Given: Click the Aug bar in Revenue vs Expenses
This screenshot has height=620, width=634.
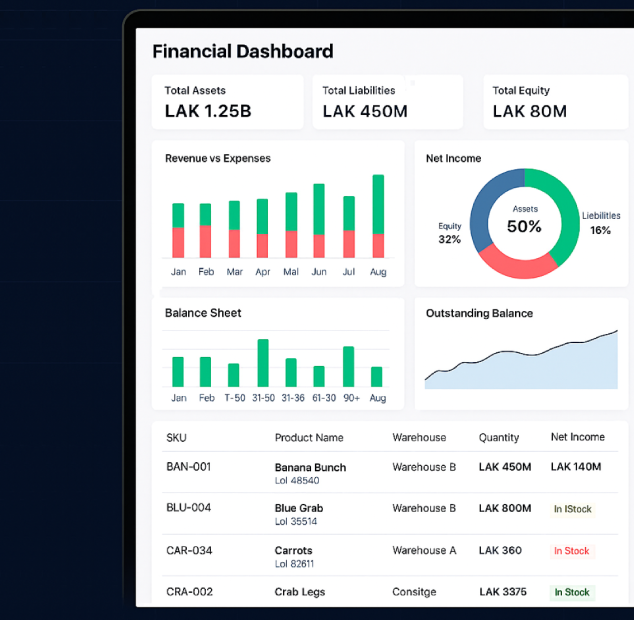Looking at the screenshot, I should click(x=378, y=216).
